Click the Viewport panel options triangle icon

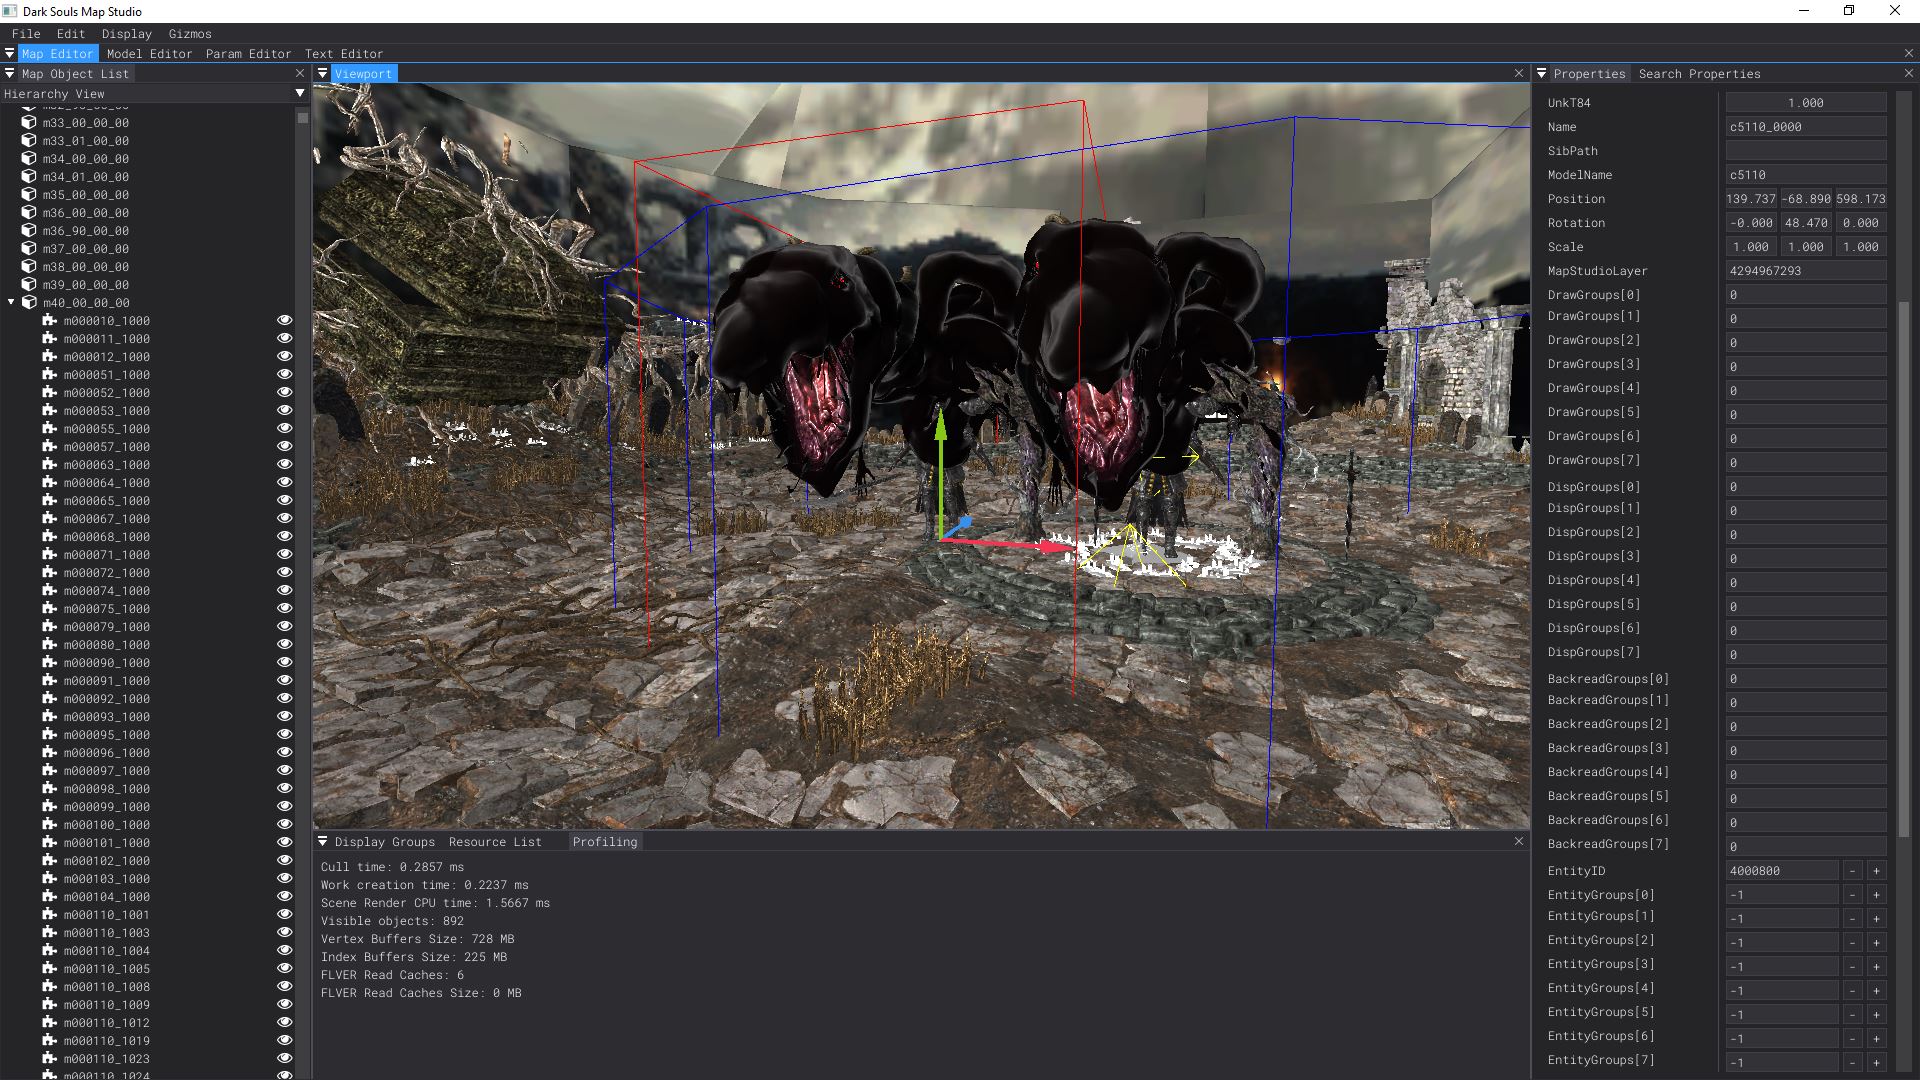pos(322,74)
